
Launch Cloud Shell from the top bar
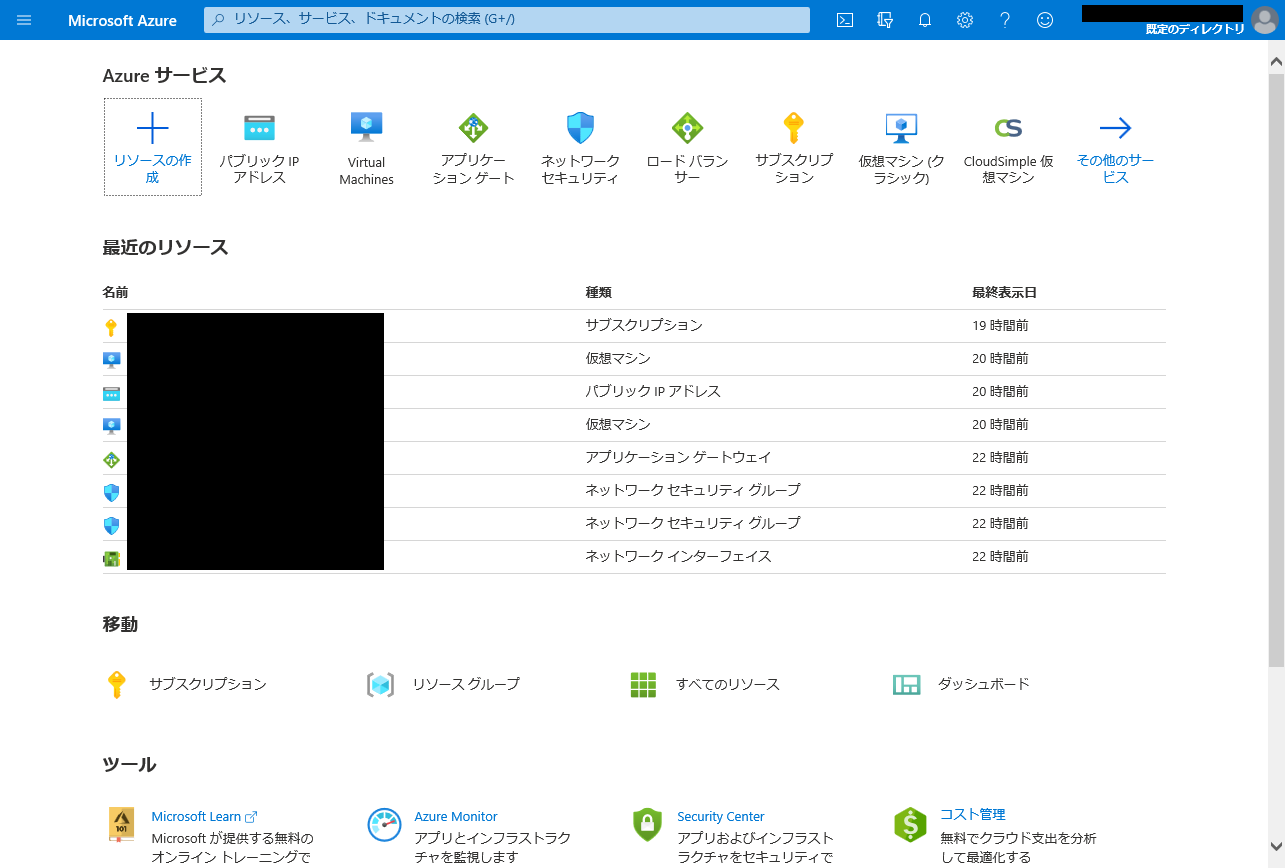click(845, 20)
